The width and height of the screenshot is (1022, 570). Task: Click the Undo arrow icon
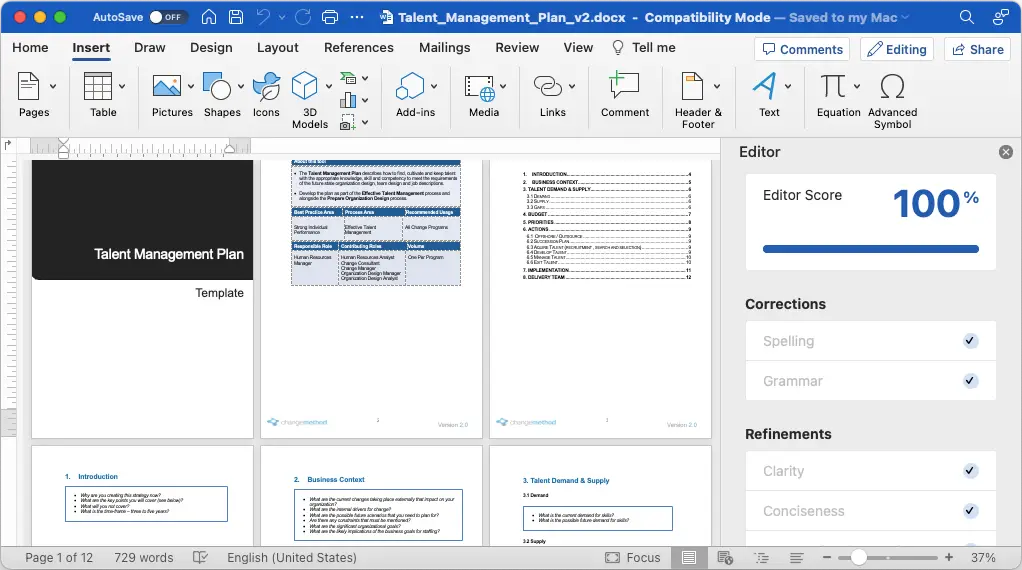coord(263,17)
